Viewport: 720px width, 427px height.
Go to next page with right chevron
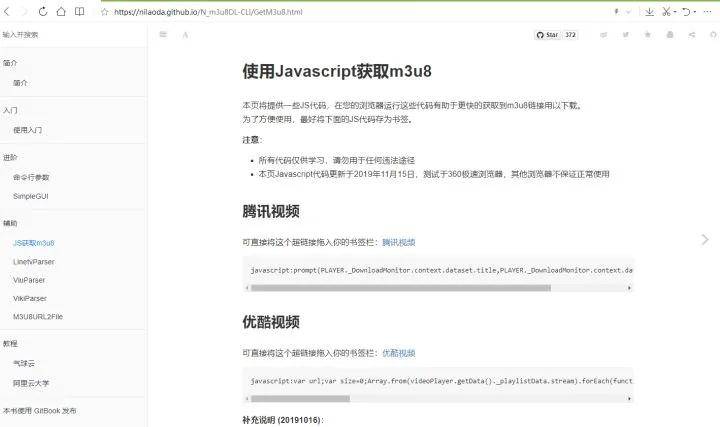705,240
